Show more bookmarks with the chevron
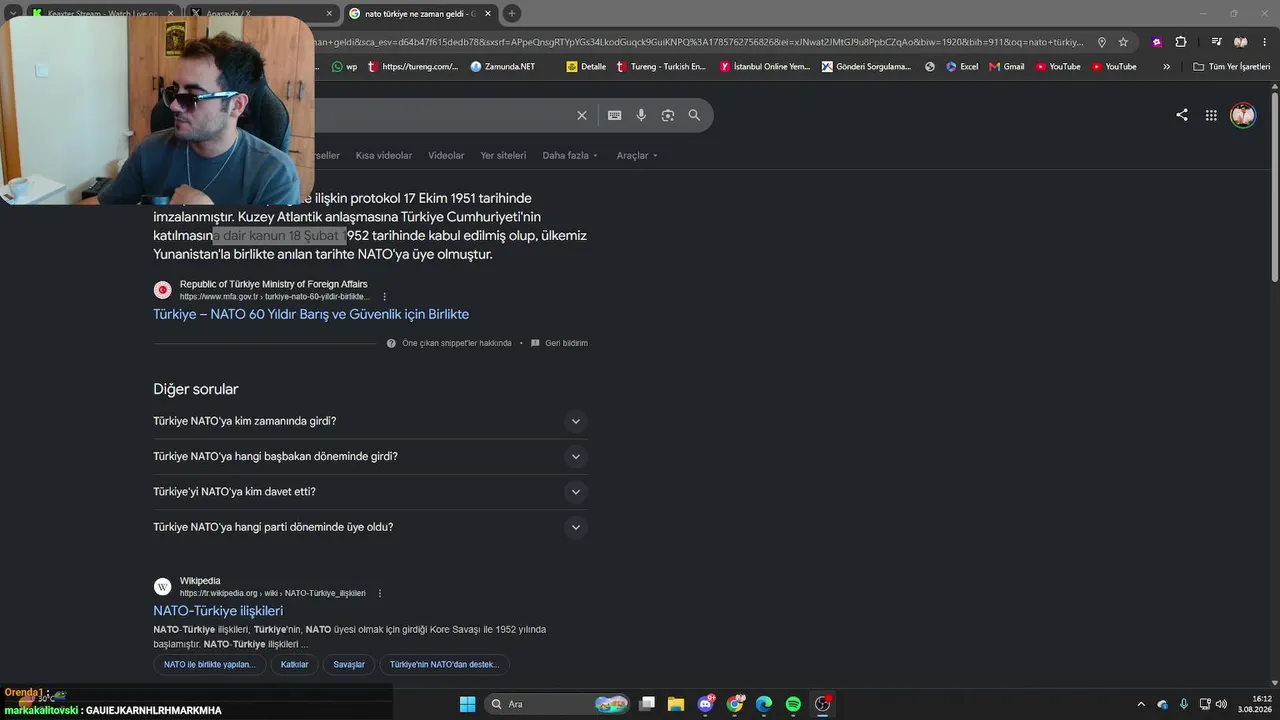The height and width of the screenshot is (720, 1280). 1166,67
